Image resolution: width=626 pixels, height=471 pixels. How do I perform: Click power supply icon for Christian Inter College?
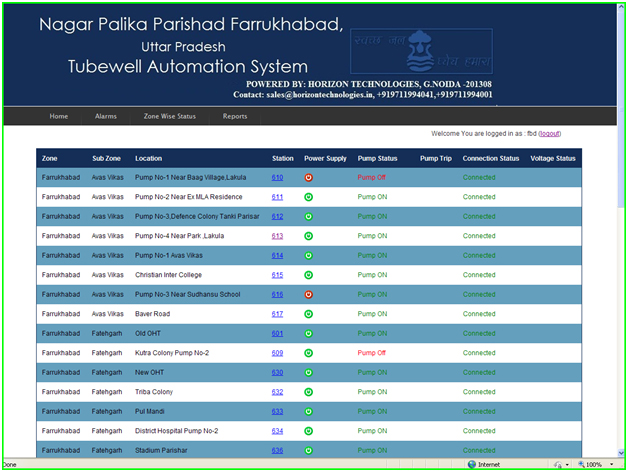click(308, 275)
